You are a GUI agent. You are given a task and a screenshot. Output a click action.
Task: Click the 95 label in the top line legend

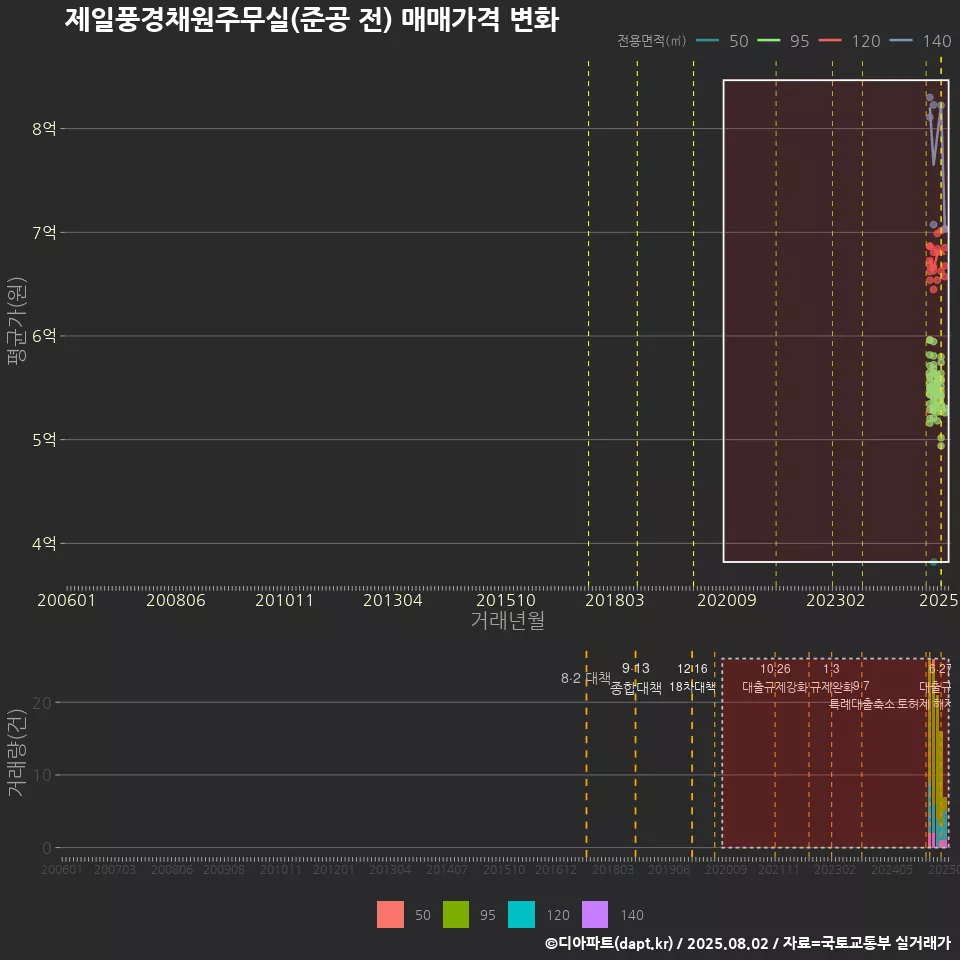pyautogui.click(x=800, y=41)
